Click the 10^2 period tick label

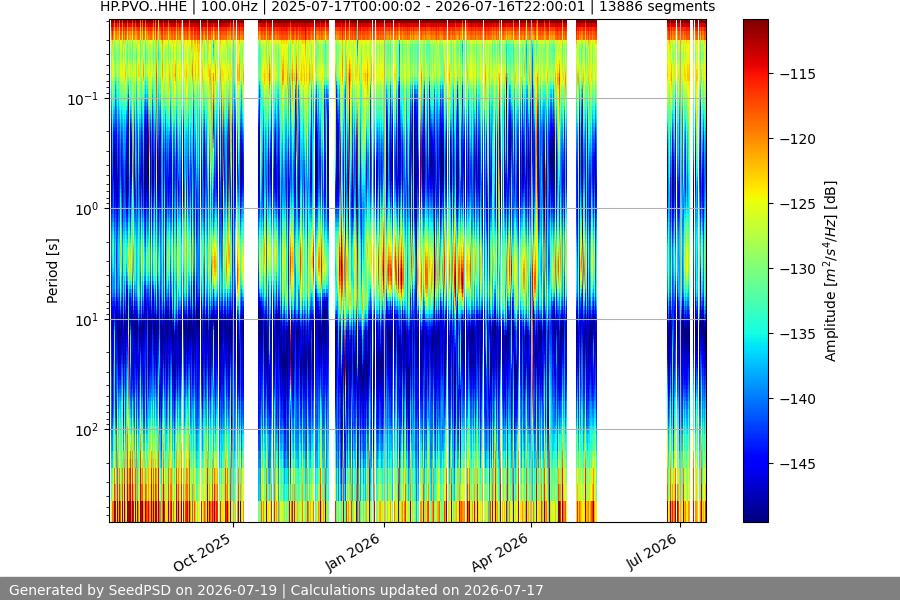[86, 430]
